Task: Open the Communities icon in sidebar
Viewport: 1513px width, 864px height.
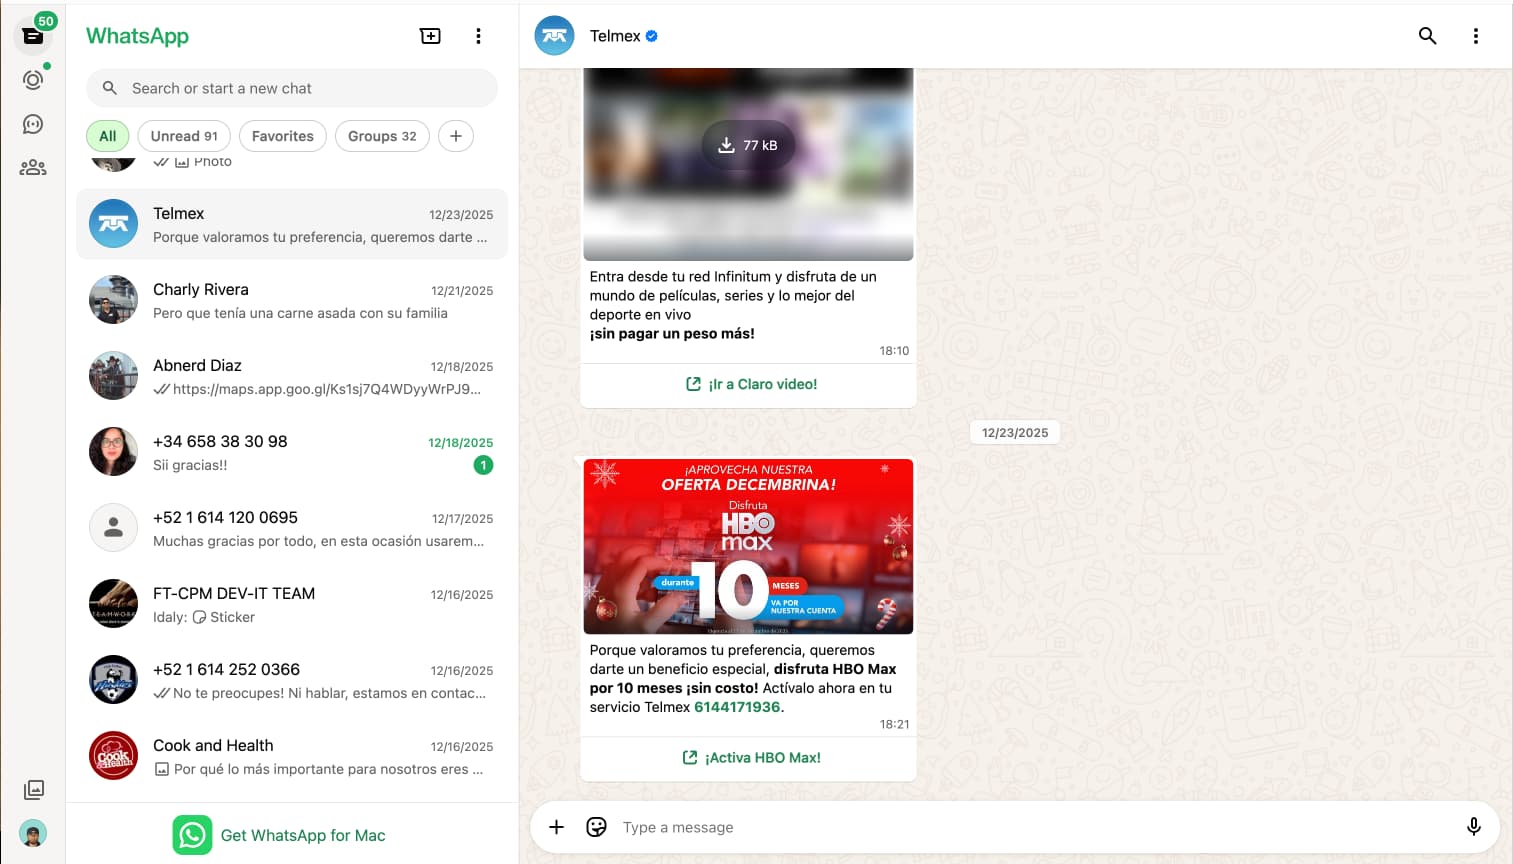Action: point(33,168)
